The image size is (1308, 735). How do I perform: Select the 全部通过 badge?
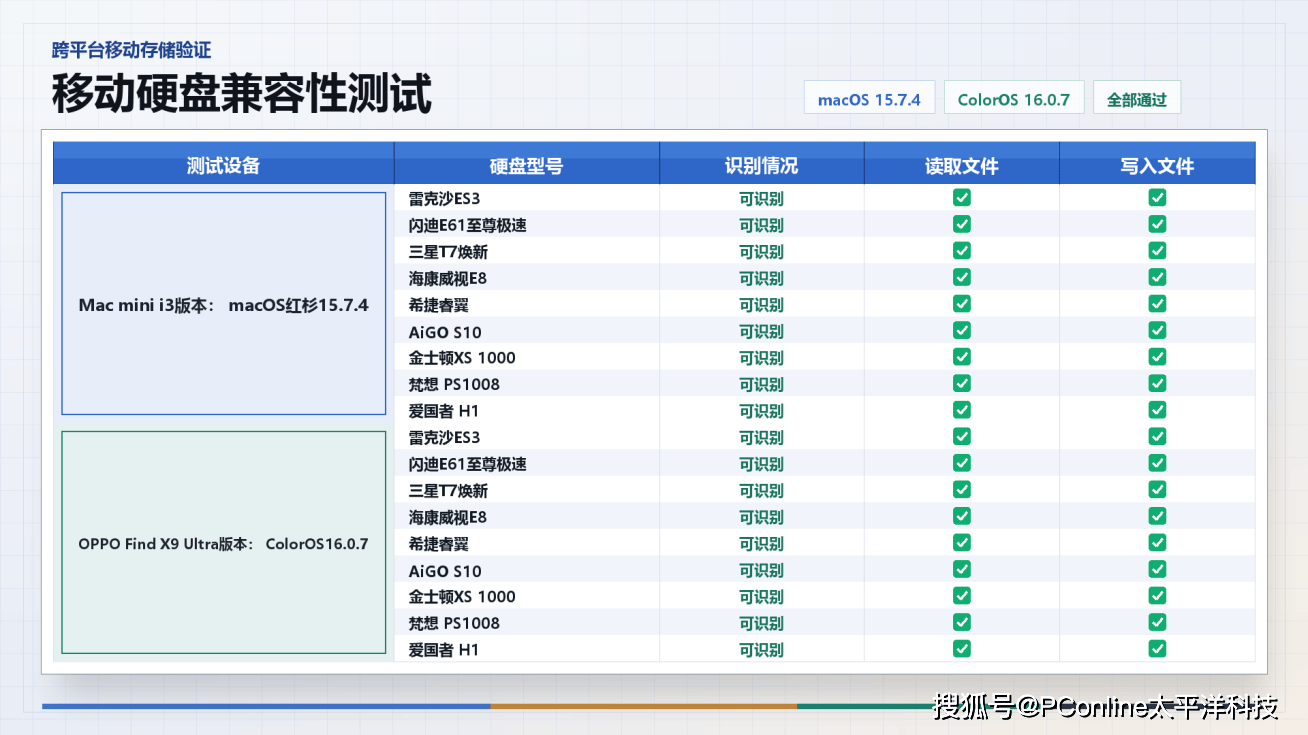(1137, 98)
